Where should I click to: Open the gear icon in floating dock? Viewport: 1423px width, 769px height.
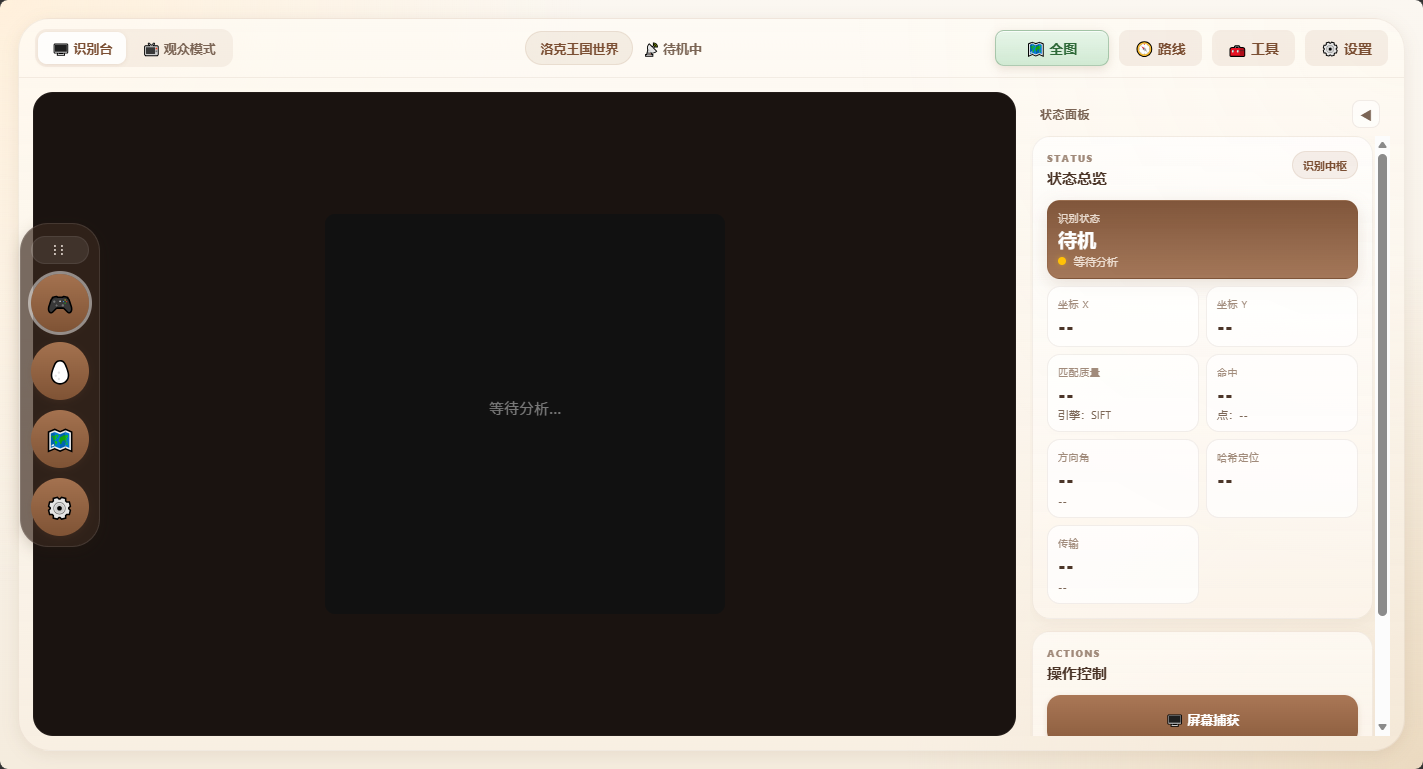(x=60, y=507)
